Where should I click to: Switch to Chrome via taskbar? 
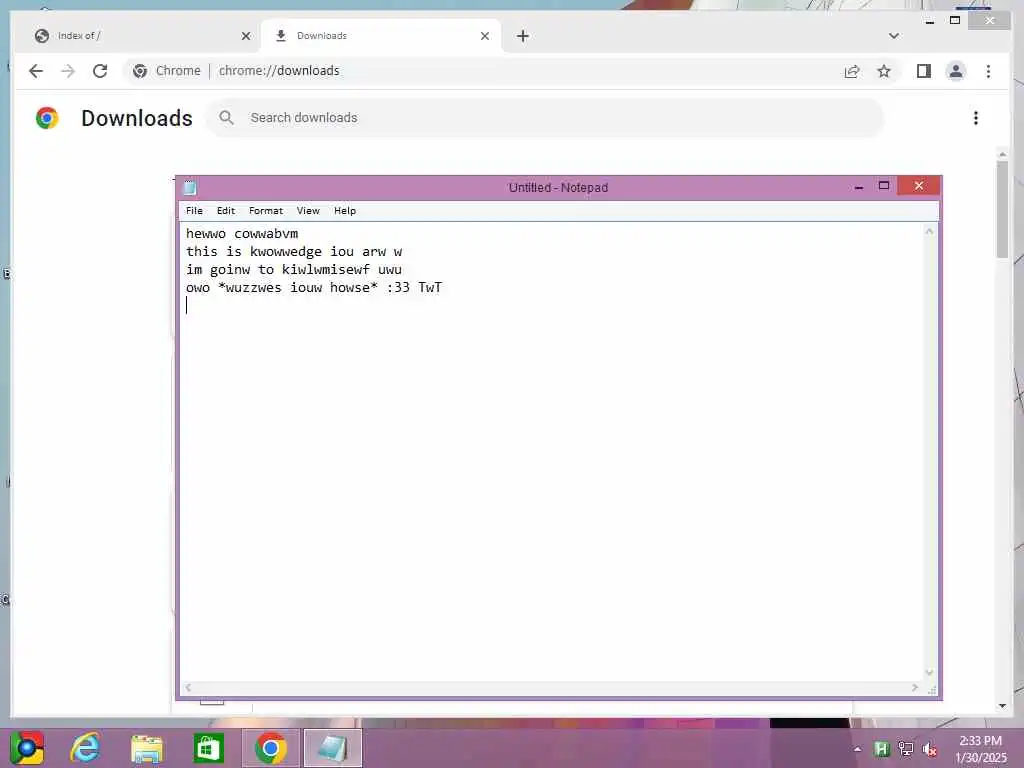point(270,748)
